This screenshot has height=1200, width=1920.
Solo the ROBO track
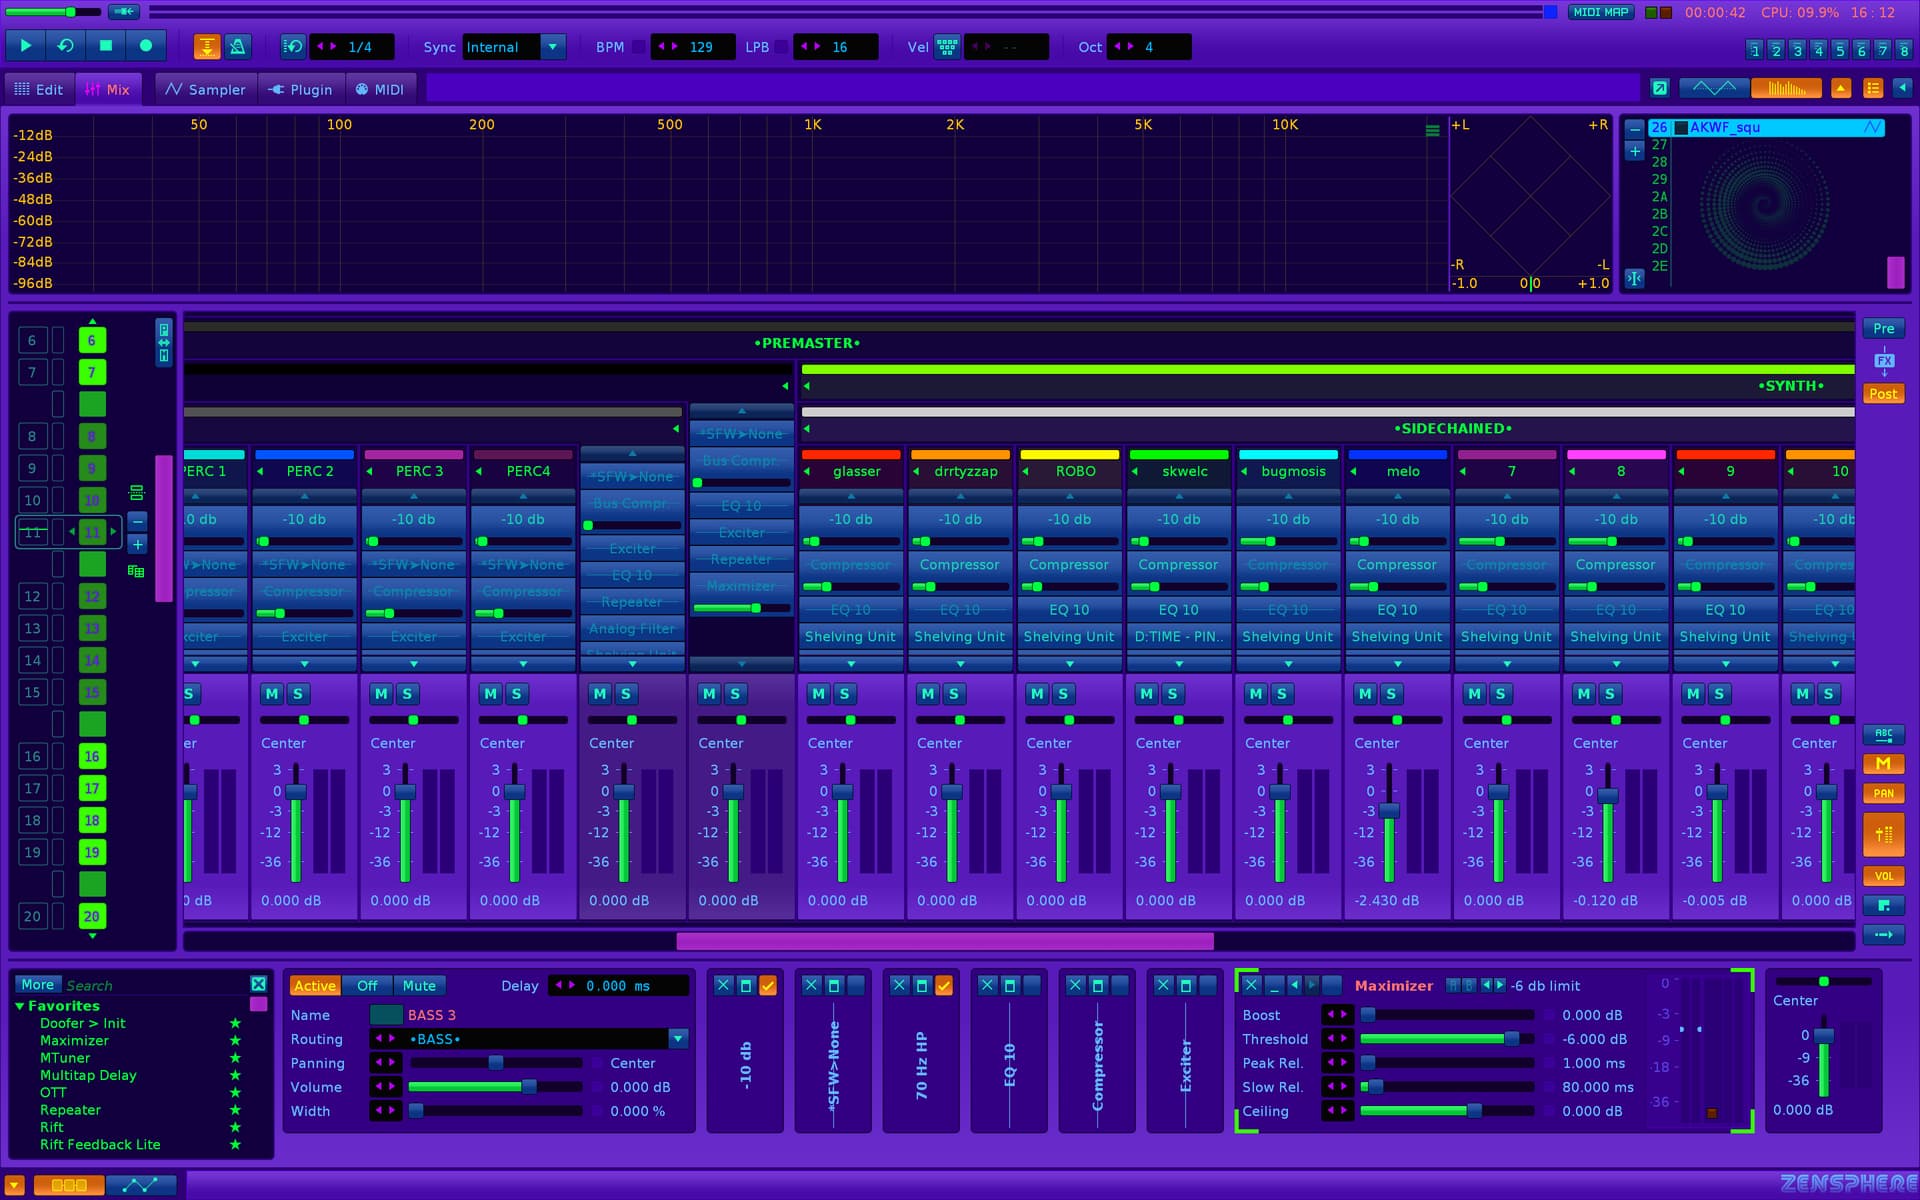(1063, 693)
